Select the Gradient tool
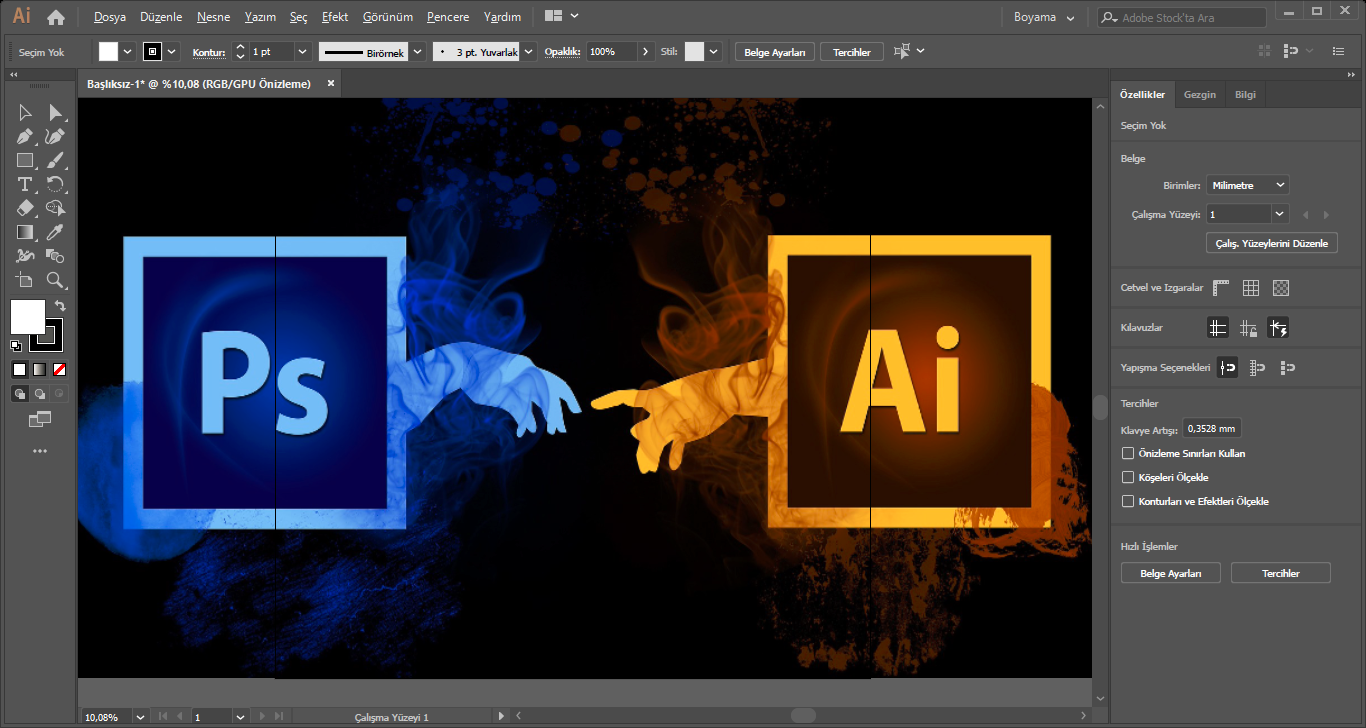 coord(25,232)
